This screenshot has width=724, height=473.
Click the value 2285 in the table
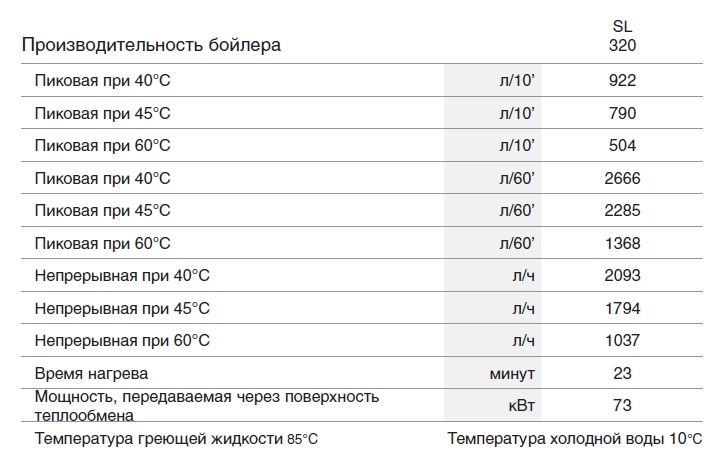point(622,211)
